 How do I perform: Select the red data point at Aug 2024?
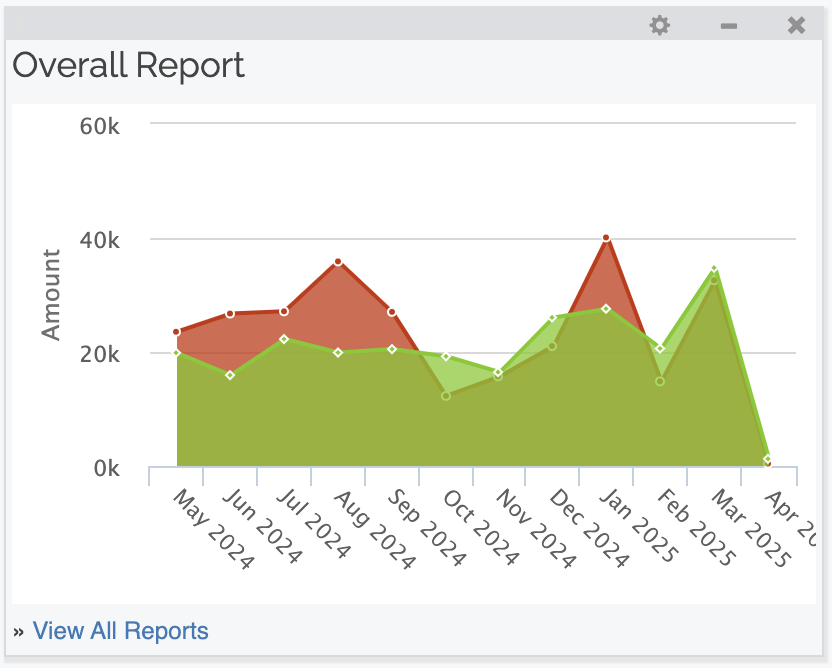coord(338,262)
